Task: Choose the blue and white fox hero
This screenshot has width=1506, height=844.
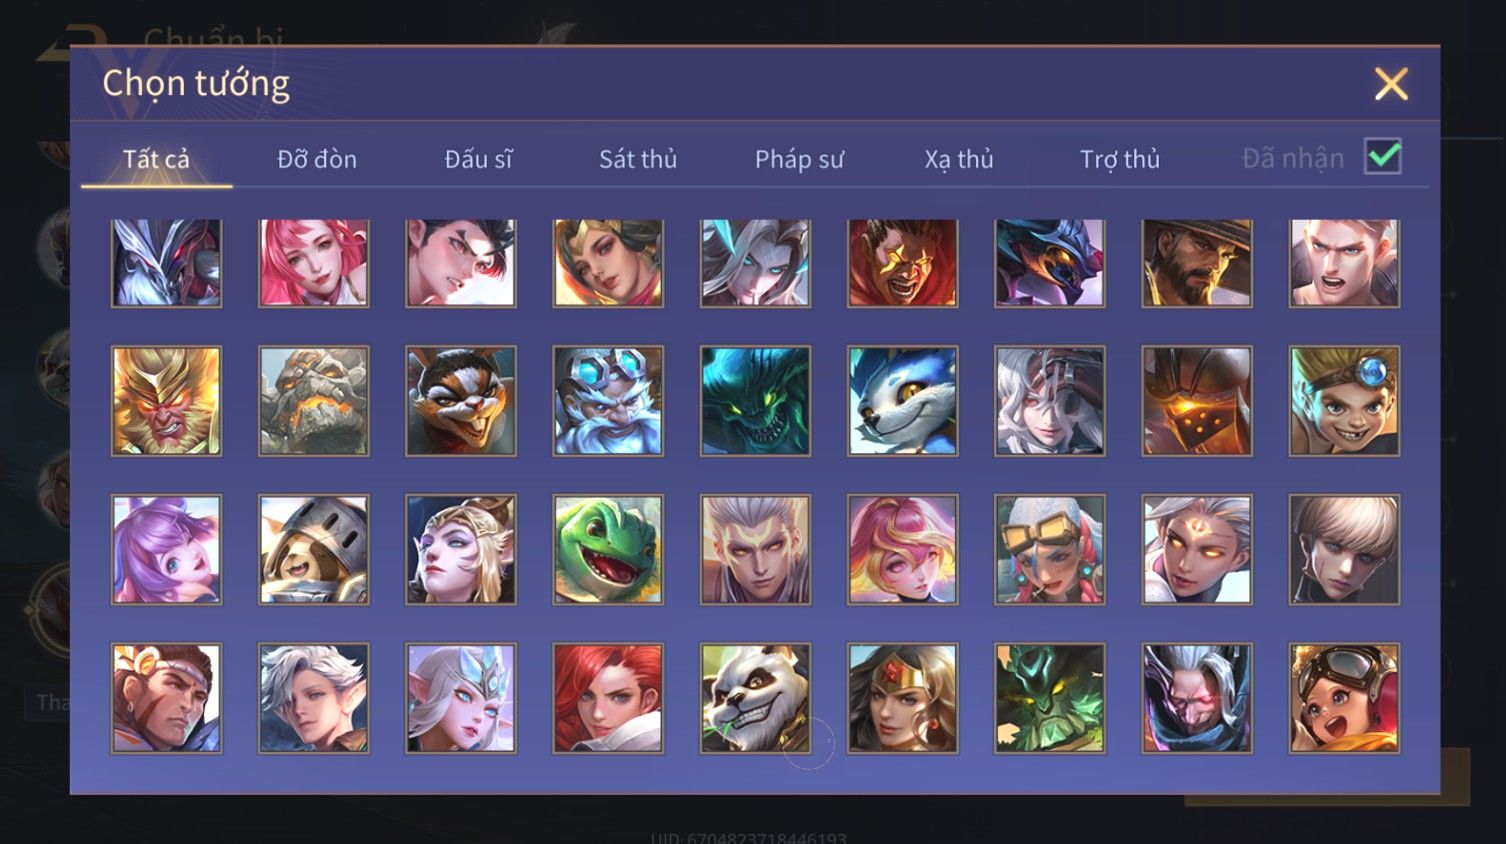Action: coord(903,401)
